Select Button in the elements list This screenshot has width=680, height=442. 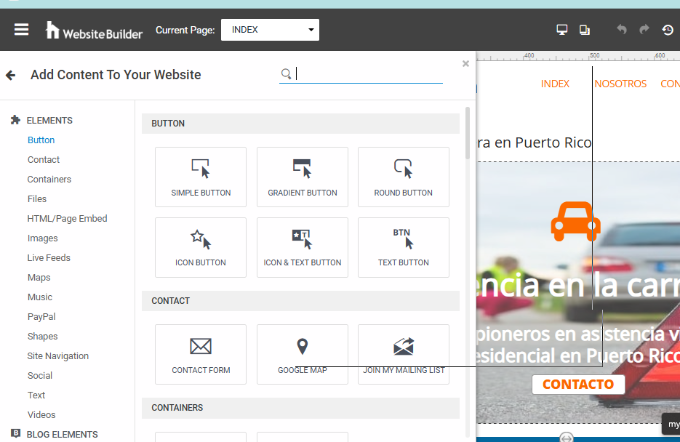click(x=41, y=140)
